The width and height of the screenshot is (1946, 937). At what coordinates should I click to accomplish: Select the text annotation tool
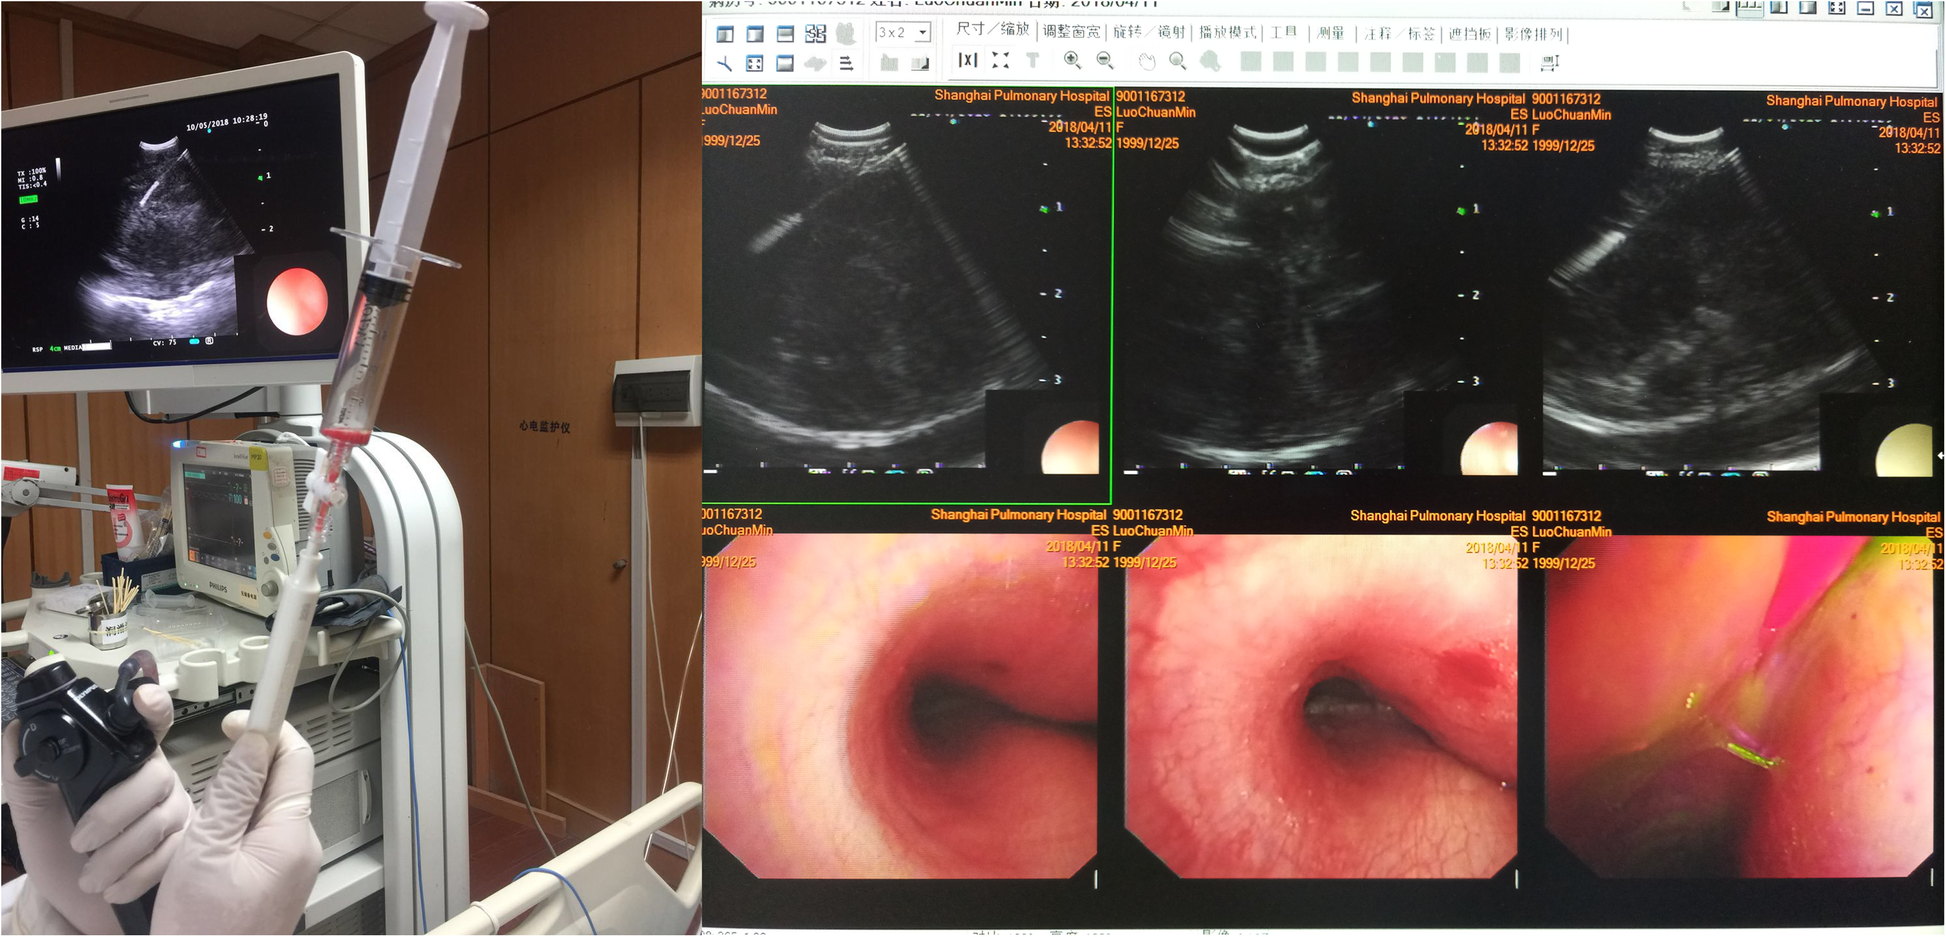pyautogui.click(x=1031, y=61)
